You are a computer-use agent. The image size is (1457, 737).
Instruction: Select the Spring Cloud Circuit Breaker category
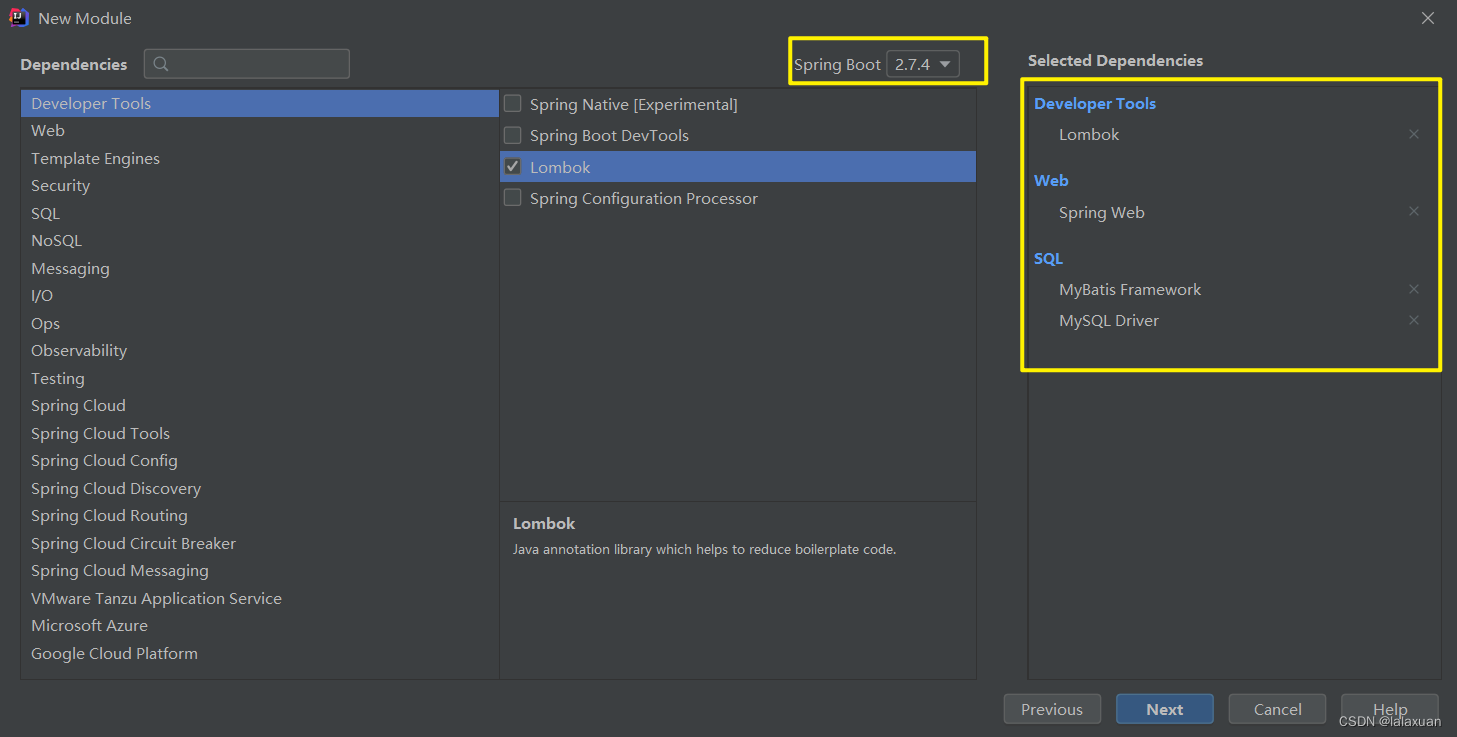click(x=260, y=543)
